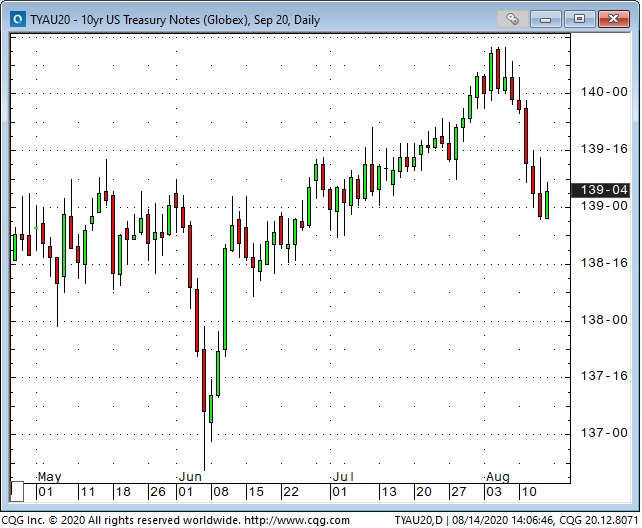Select the date marker 11 on time axis
This screenshot has width=642, height=528.
88,492
